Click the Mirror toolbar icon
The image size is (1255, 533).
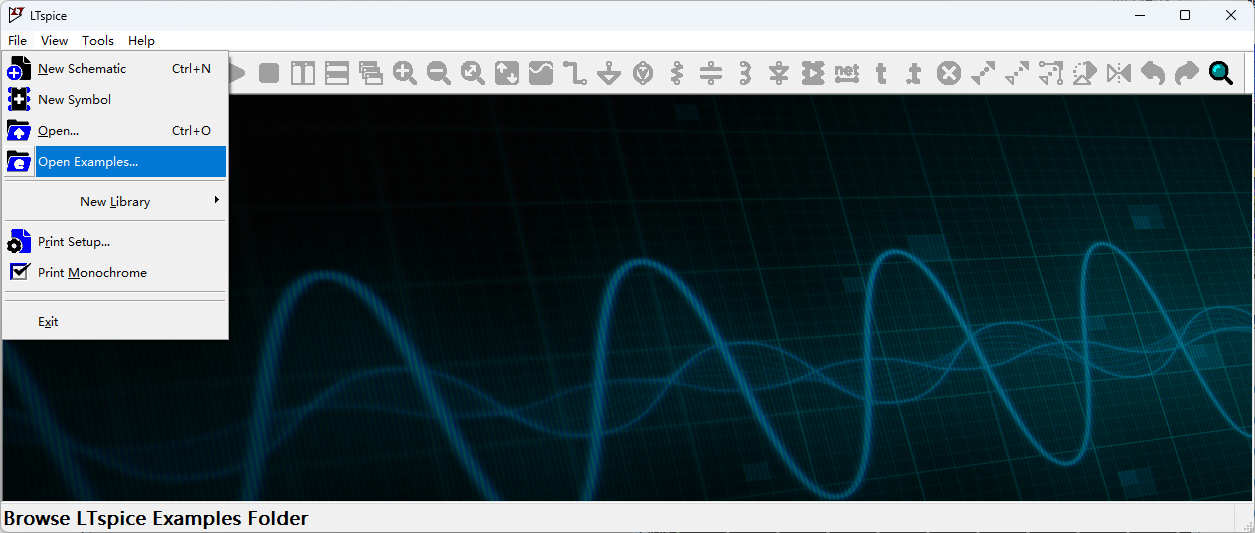(x=1119, y=73)
